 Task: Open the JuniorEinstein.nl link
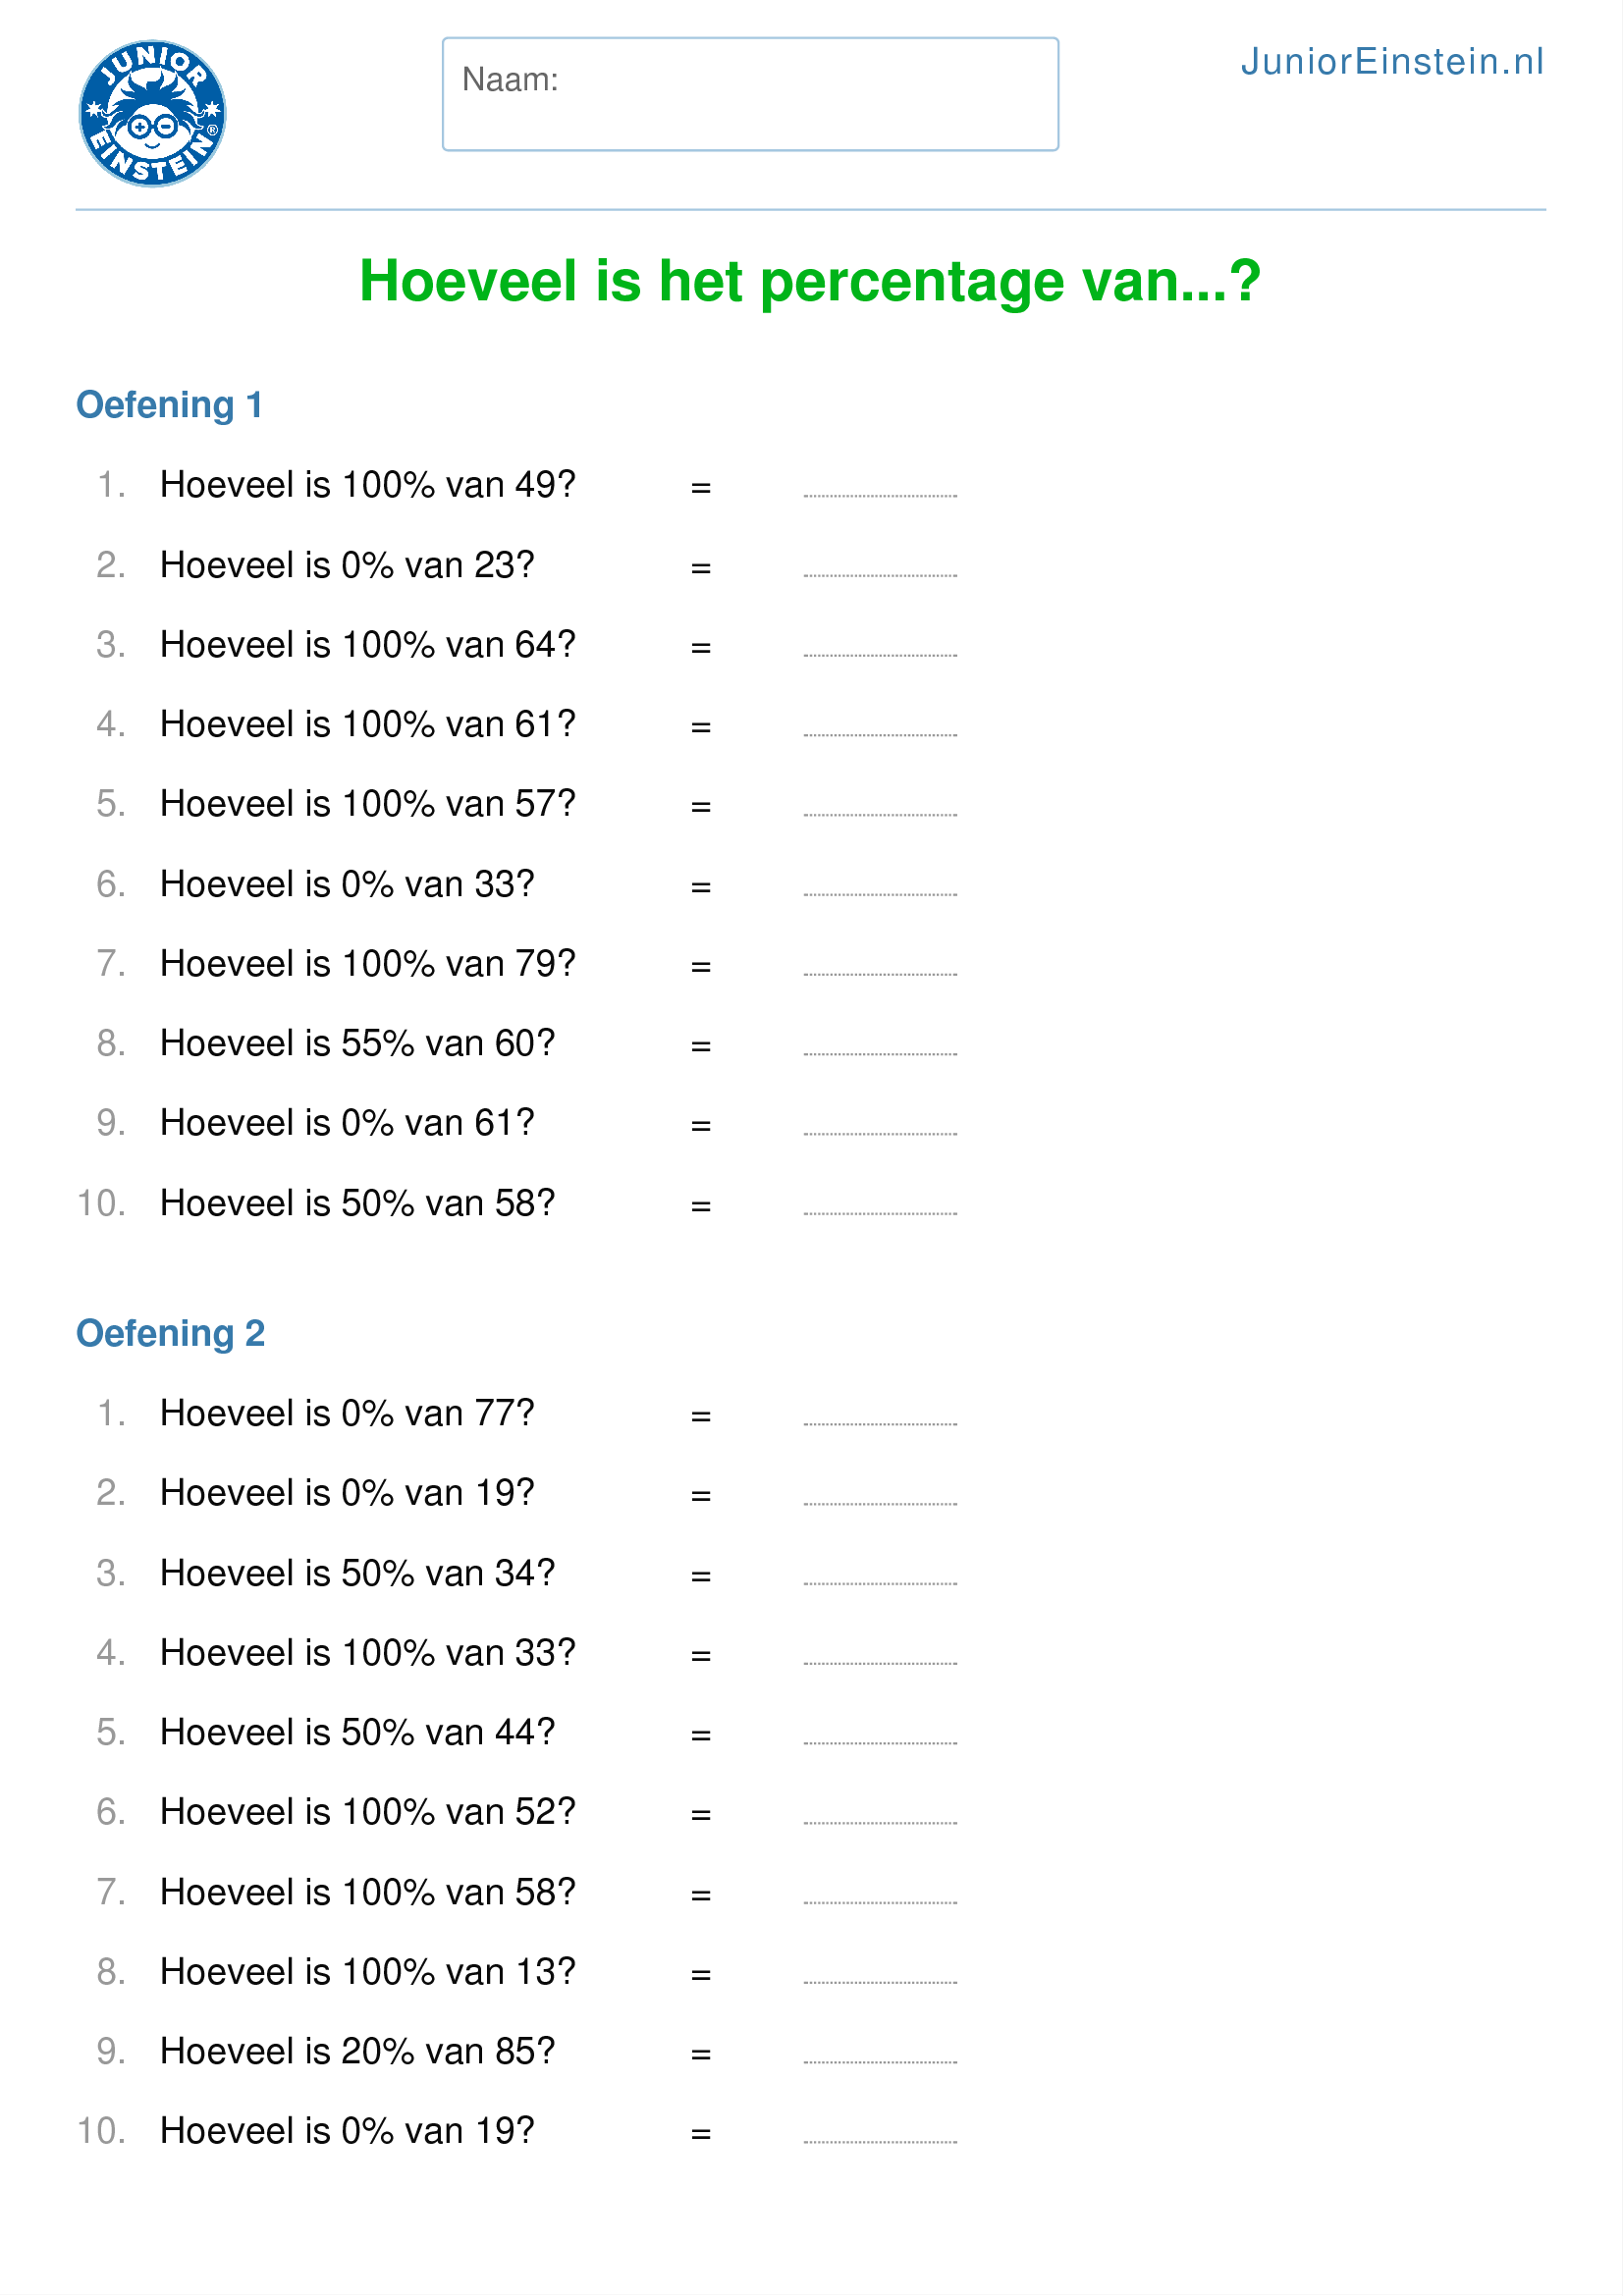1391,62
